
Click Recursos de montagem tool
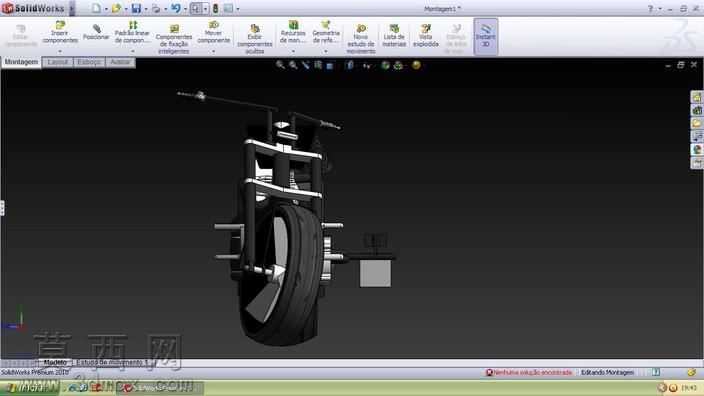pyautogui.click(x=293, y=32)
